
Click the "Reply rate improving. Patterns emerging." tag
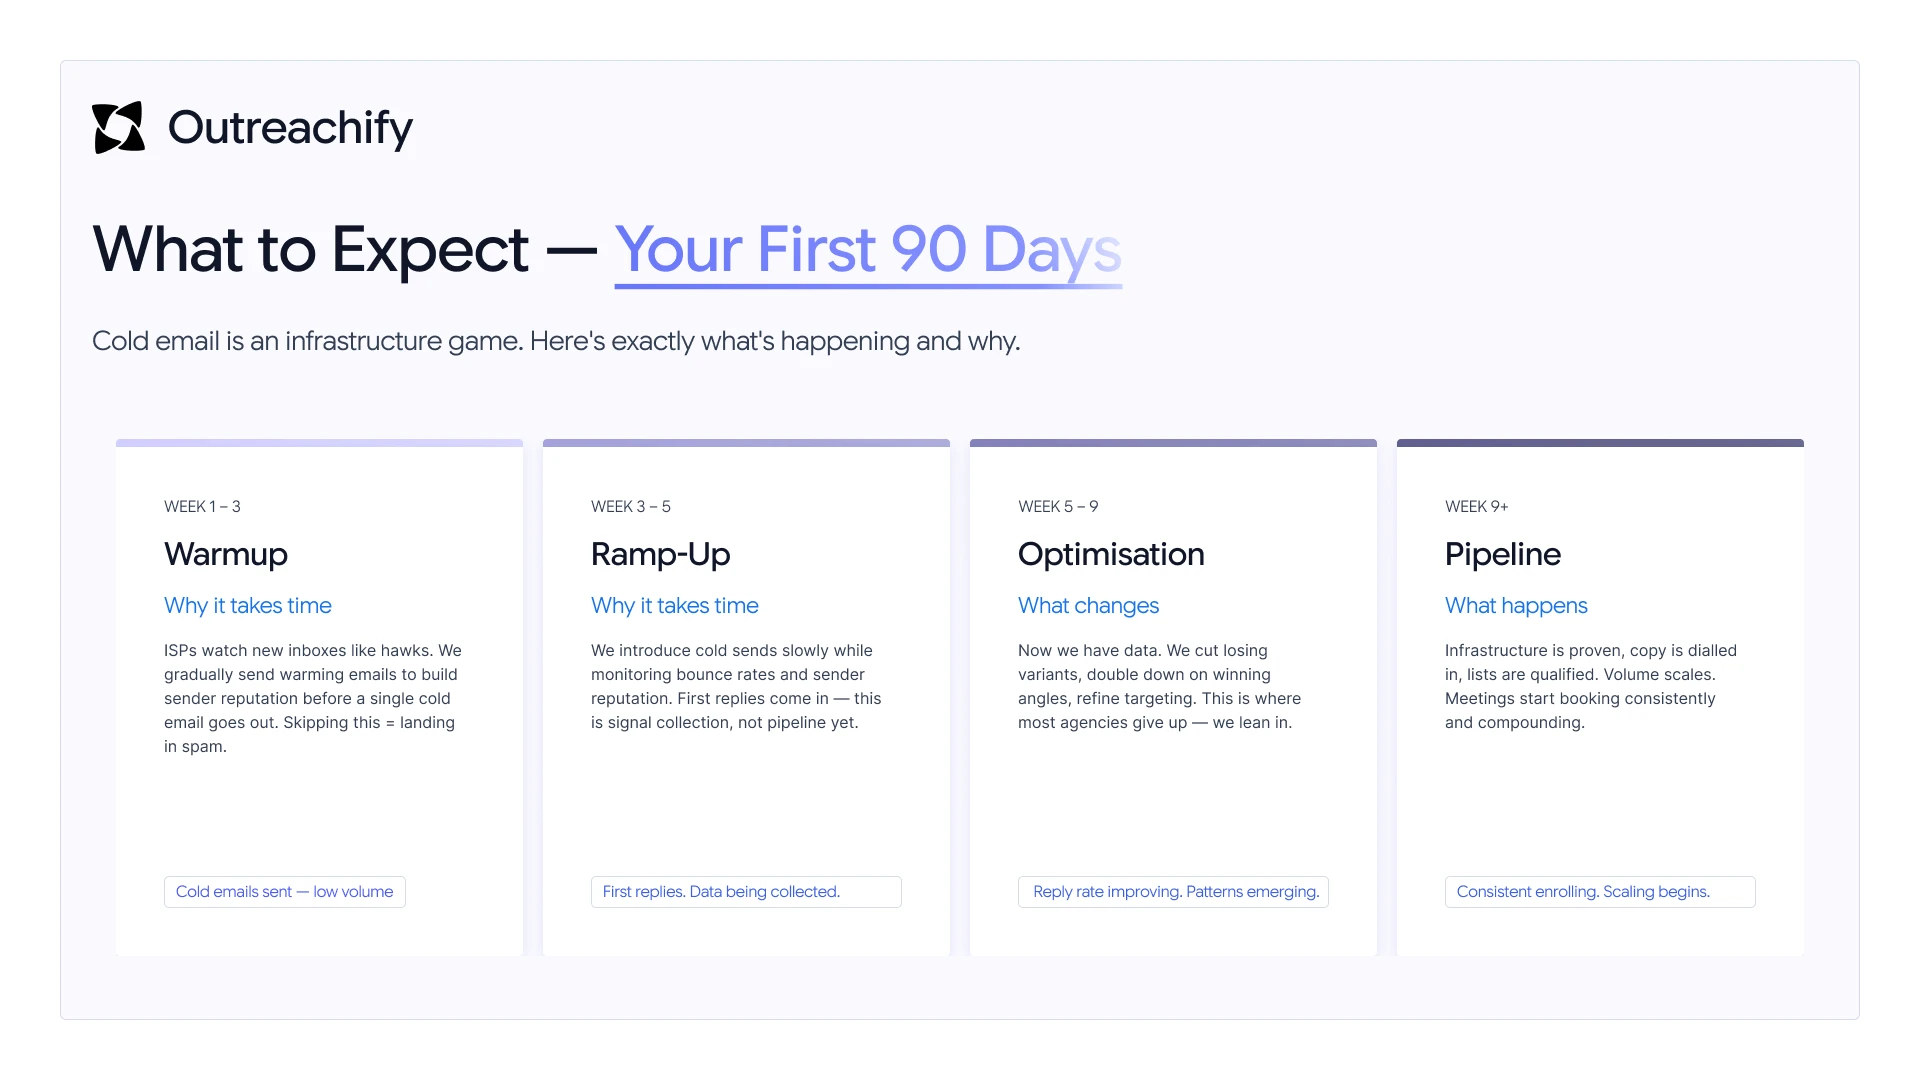tap(1173, 892)
